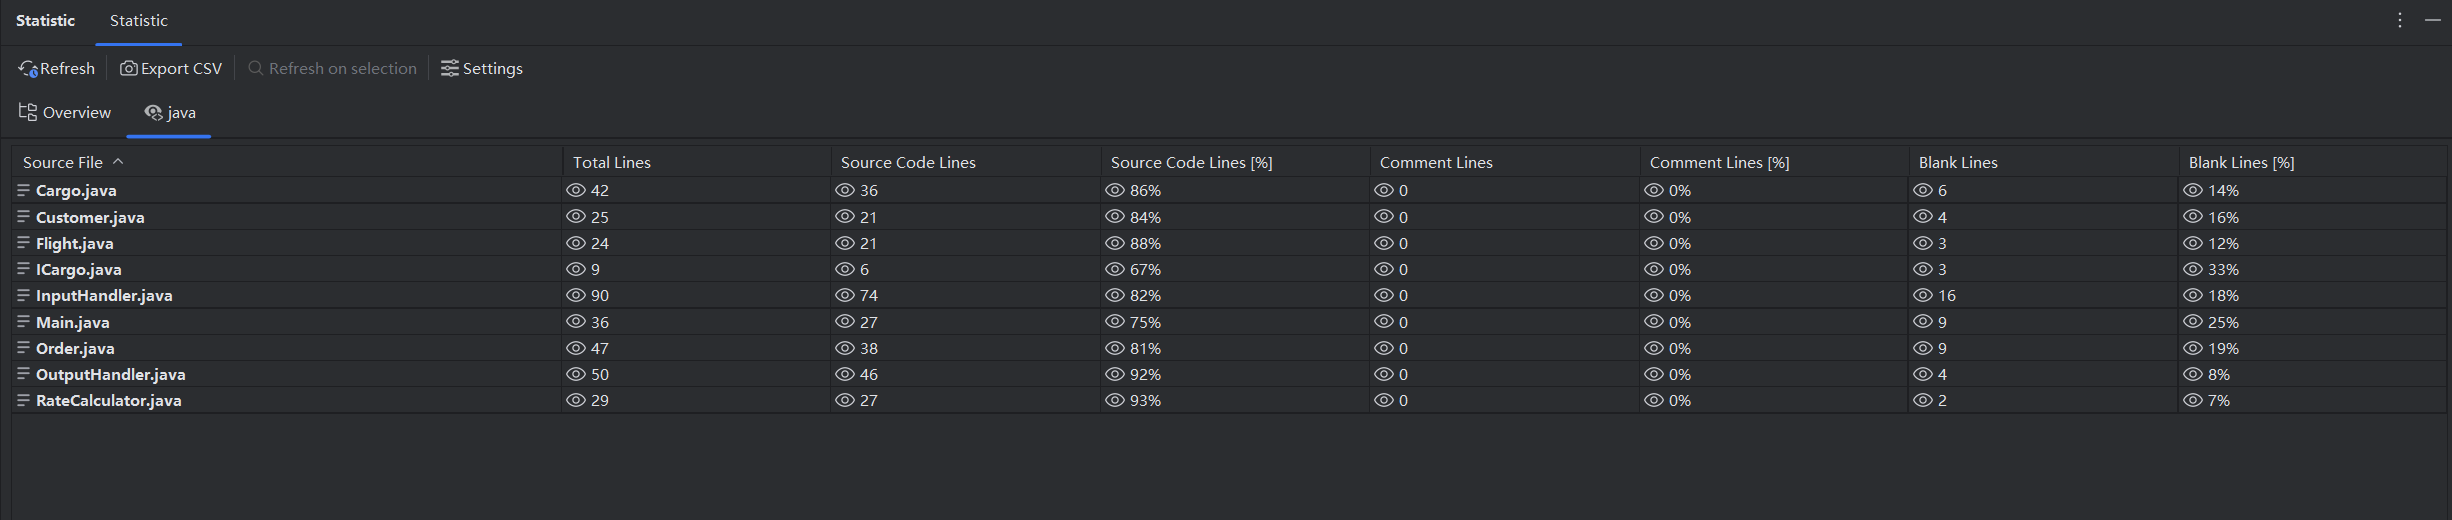Screen dimensions: 2452x520
Task: Sort by Source File column arrow
Action: click(x=118, y=162)
